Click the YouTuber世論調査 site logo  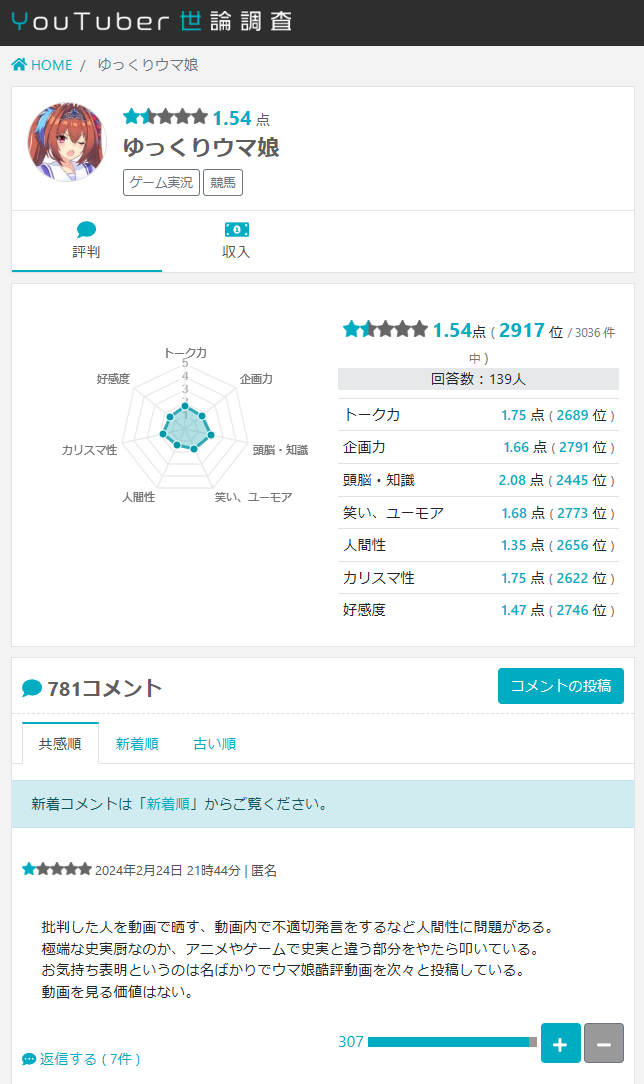coord(152,22)
